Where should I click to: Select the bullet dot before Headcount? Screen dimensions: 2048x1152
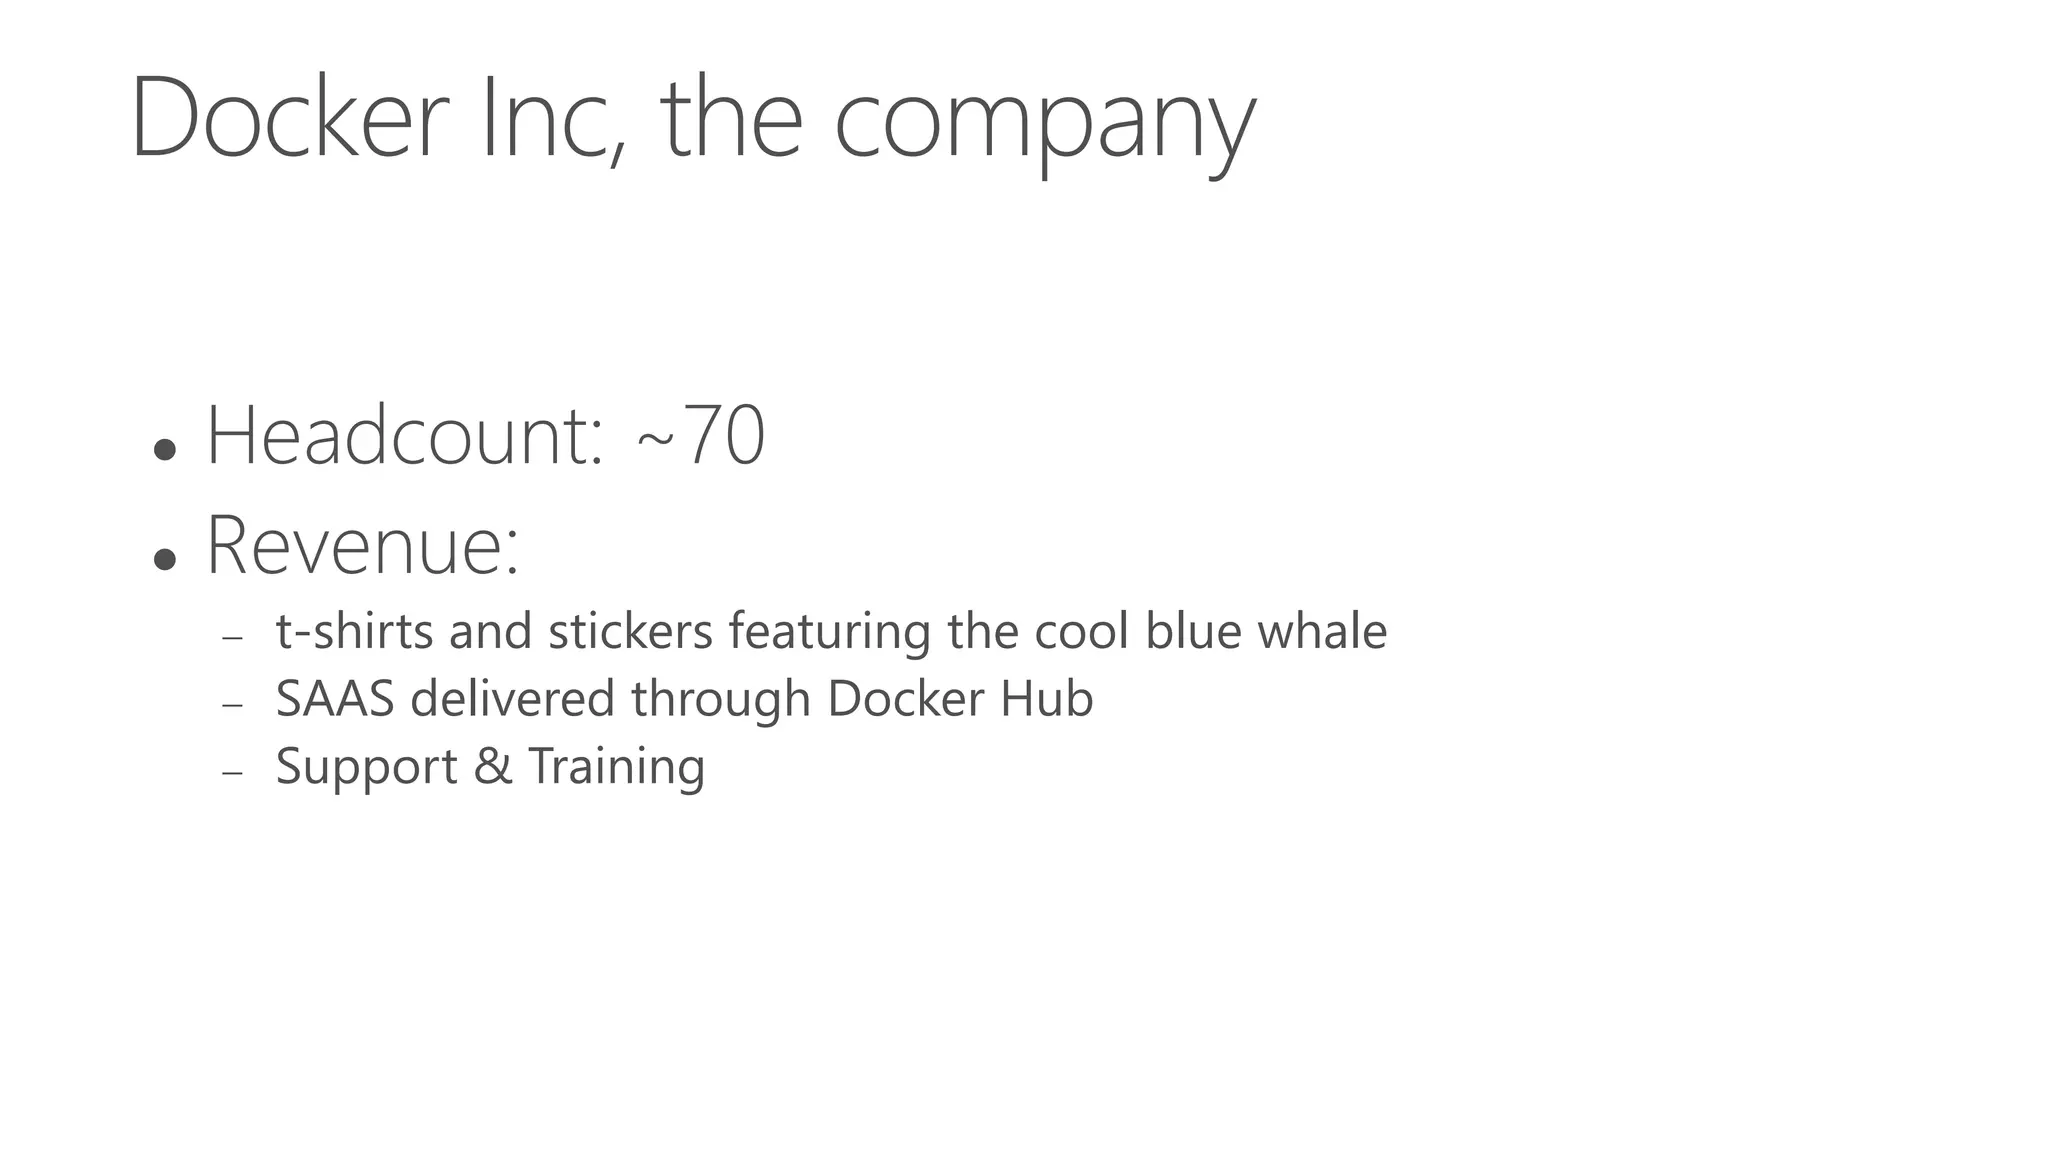click(165, 449)
